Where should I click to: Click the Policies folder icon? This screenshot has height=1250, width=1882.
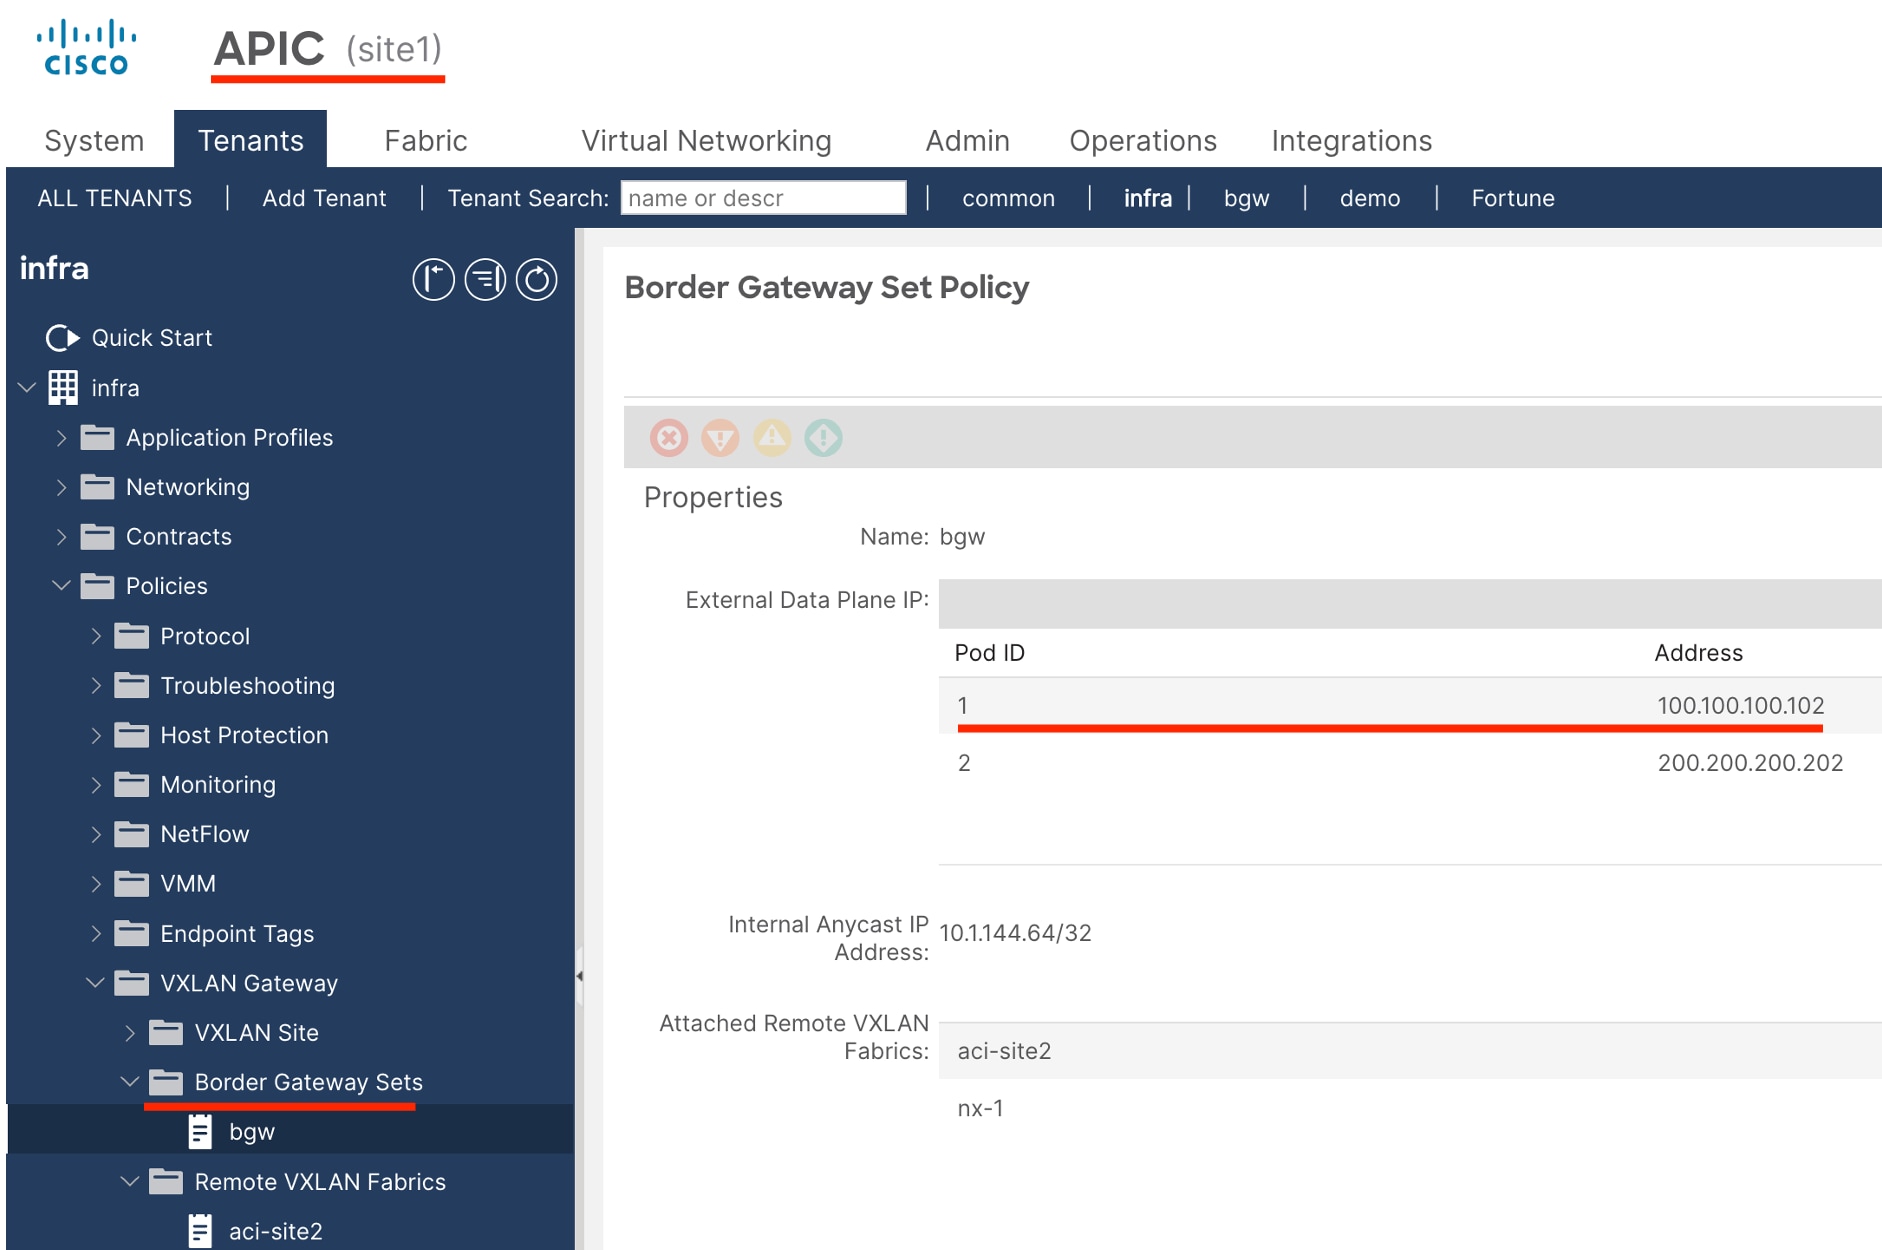[97, 586]
